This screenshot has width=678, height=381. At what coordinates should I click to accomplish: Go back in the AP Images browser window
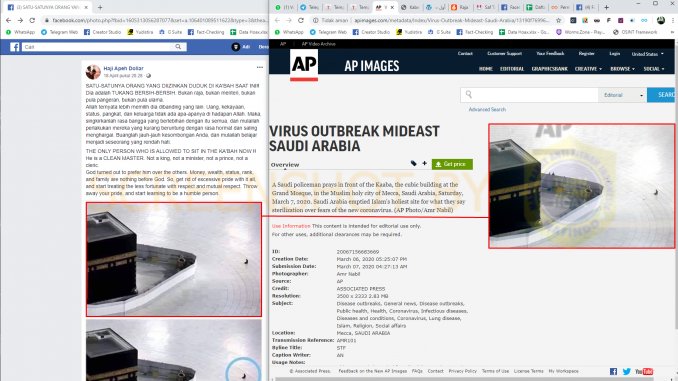pos(277,20)
